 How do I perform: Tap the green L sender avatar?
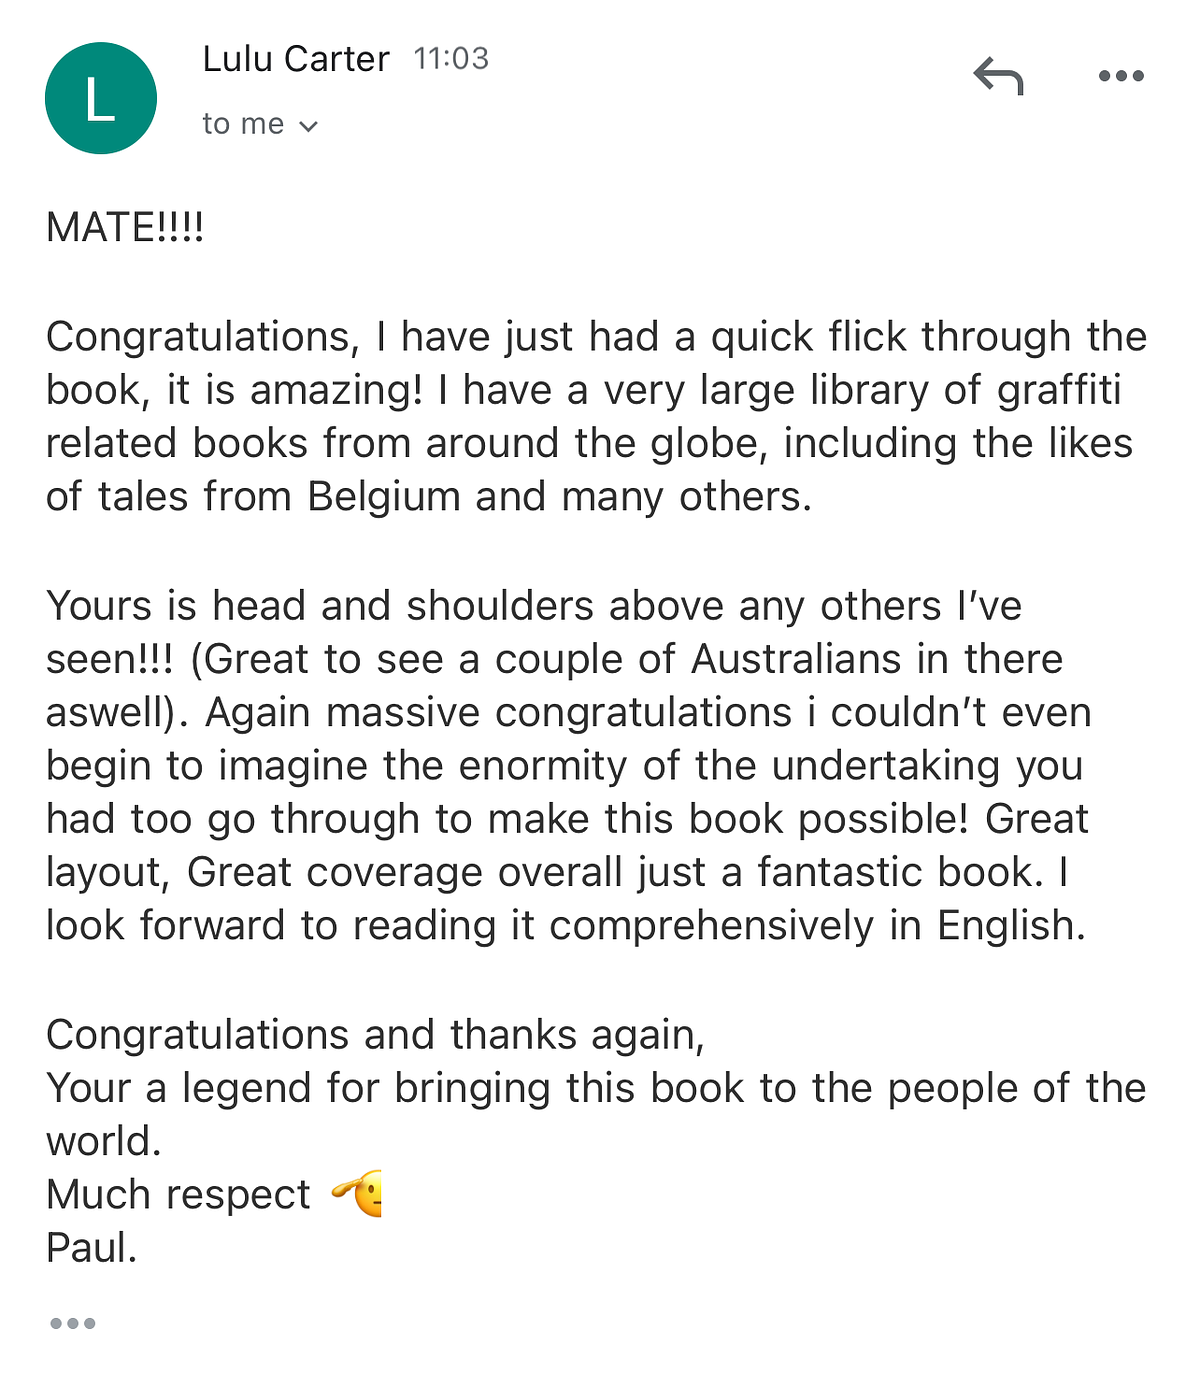click(x=101, y=98)
